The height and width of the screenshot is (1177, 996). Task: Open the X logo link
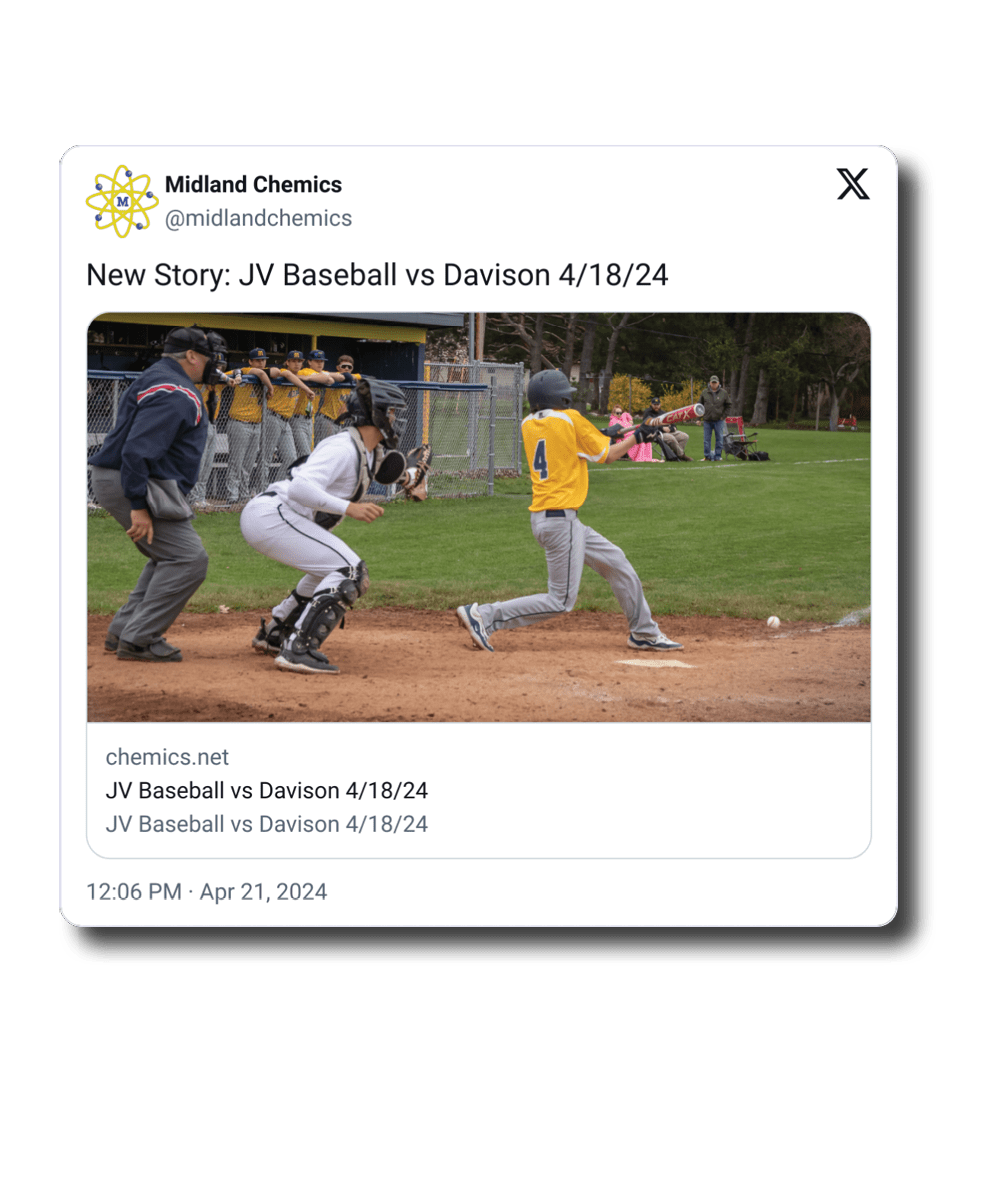click(x=853, y=184)
